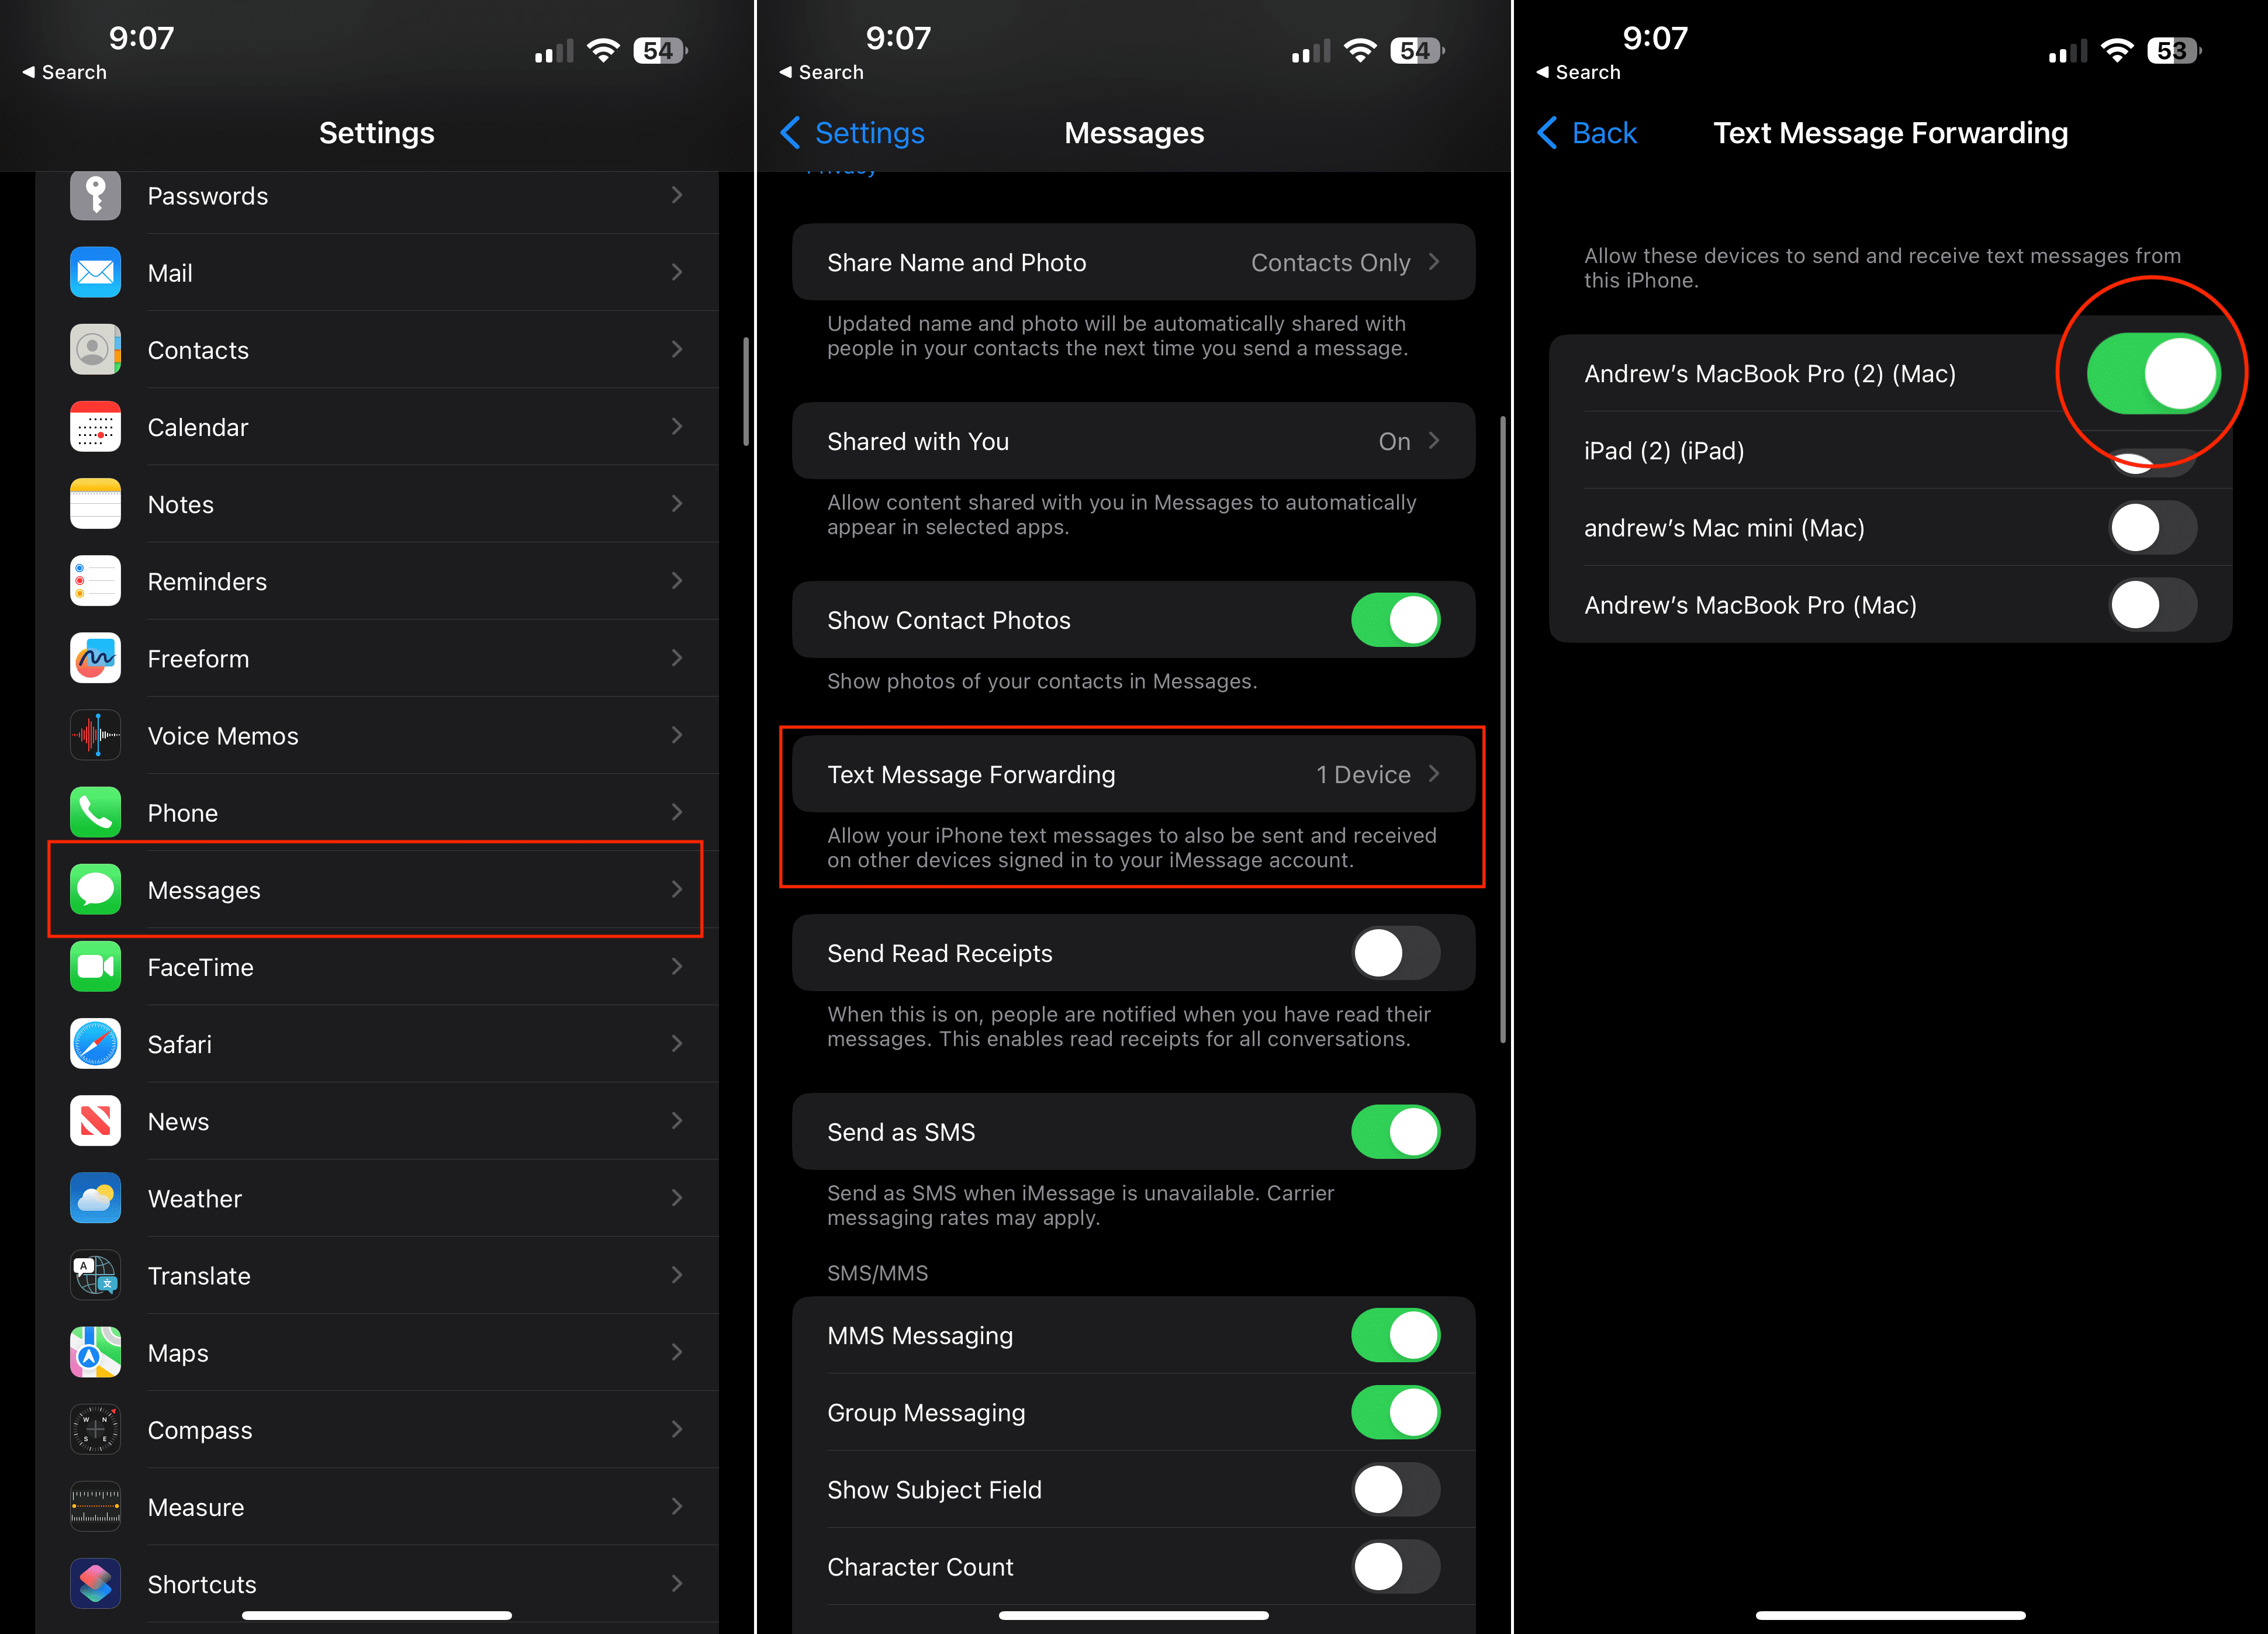Expand Text Message Forwarding settings
The height and width of the screenshot is (1634, 2268).
(x=1134, y=775)
